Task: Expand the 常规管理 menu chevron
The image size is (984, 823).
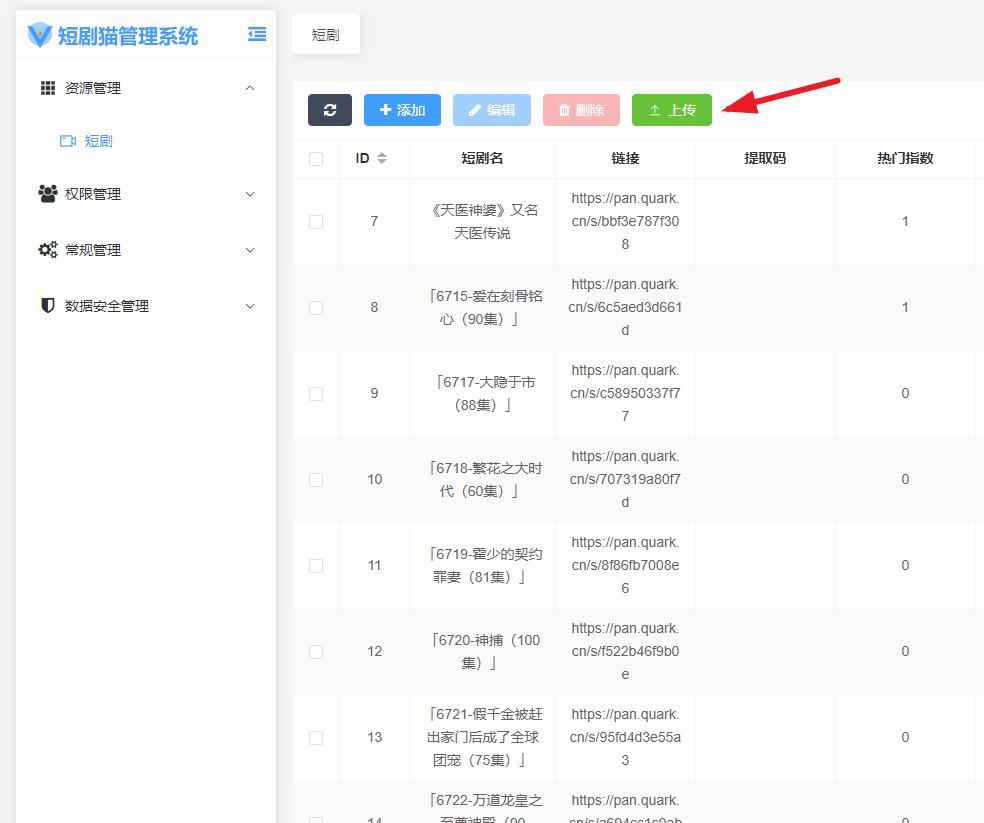Action: (x=250, y=250)
